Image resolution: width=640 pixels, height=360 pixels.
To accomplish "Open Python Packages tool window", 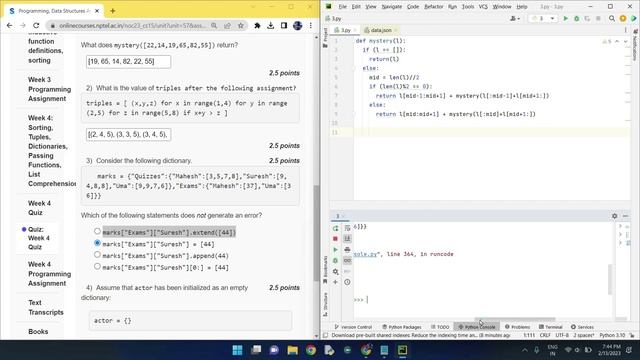I will pos(402,327).
